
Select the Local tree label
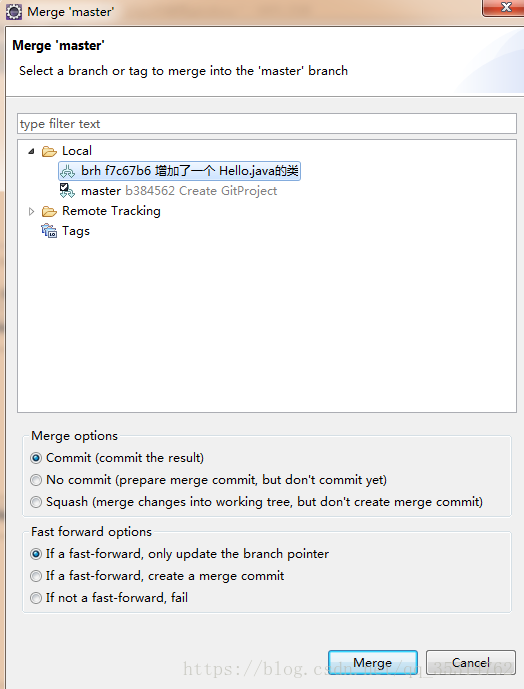[77, 151]
